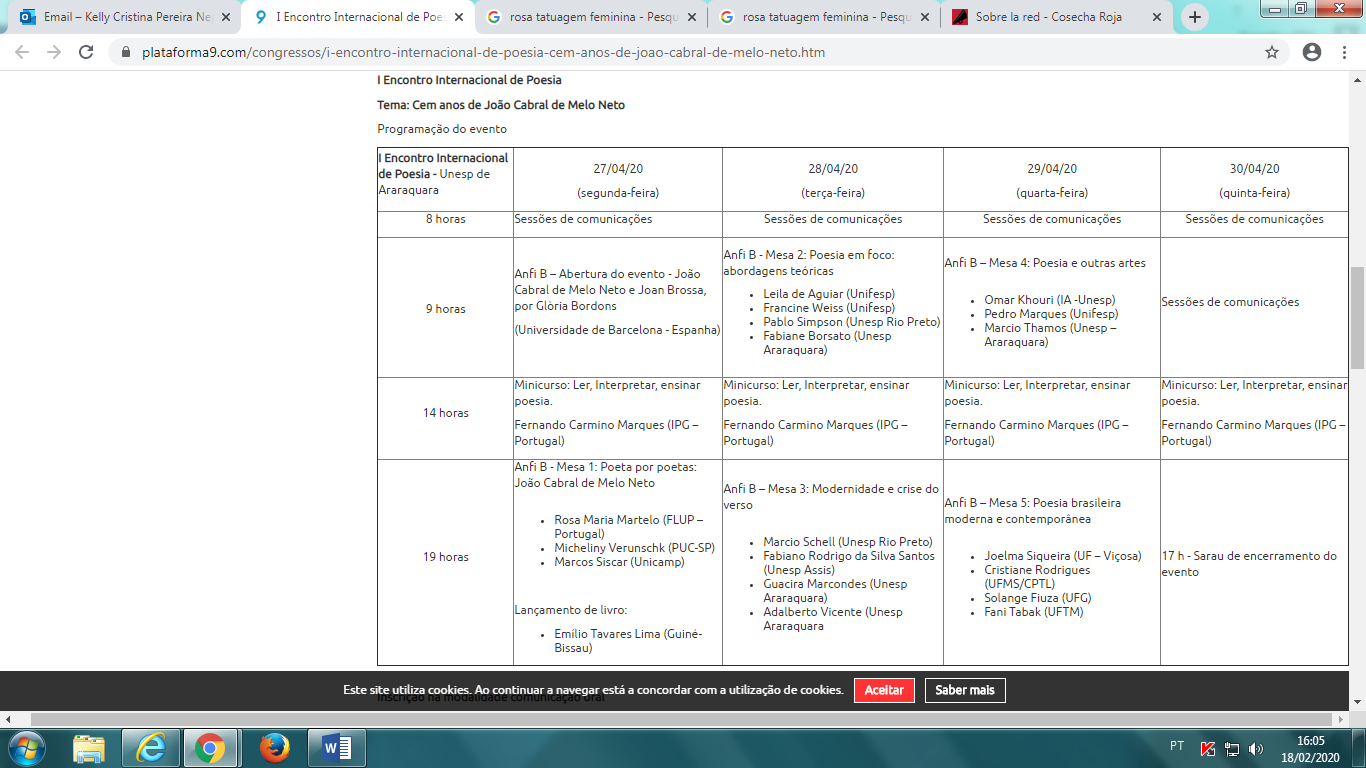Open File Explorer from the taskbar

coord(89,748)
